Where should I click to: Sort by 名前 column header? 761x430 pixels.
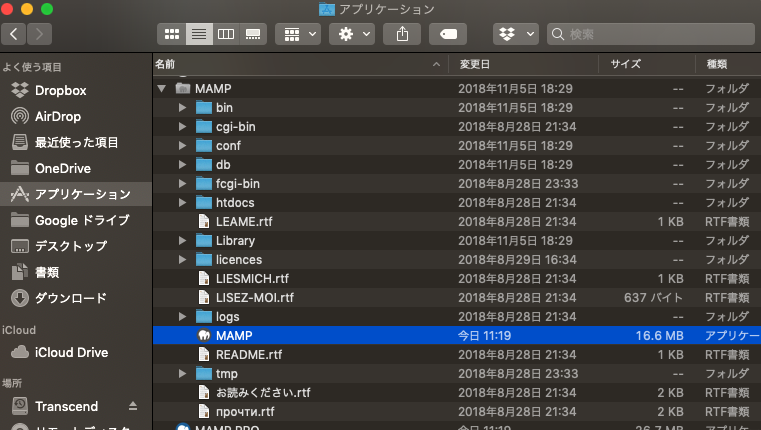click(299, 64)
